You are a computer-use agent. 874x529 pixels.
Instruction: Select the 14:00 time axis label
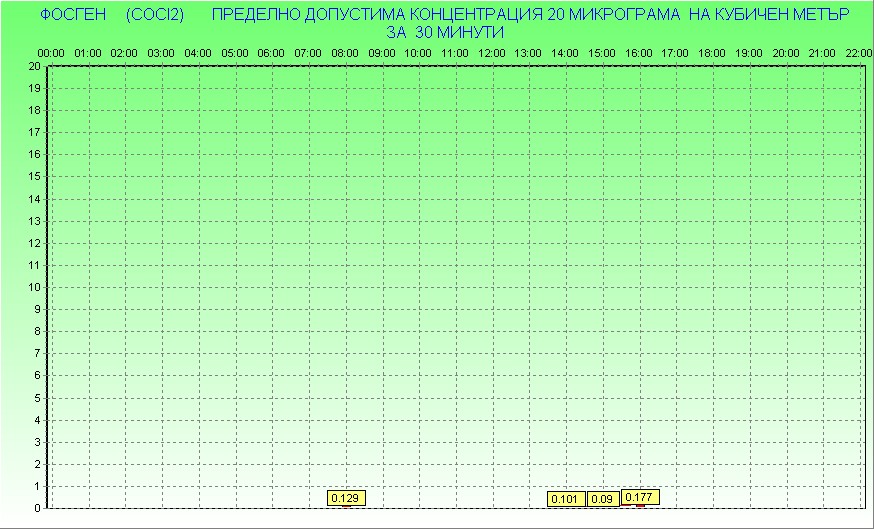point(565,52)
